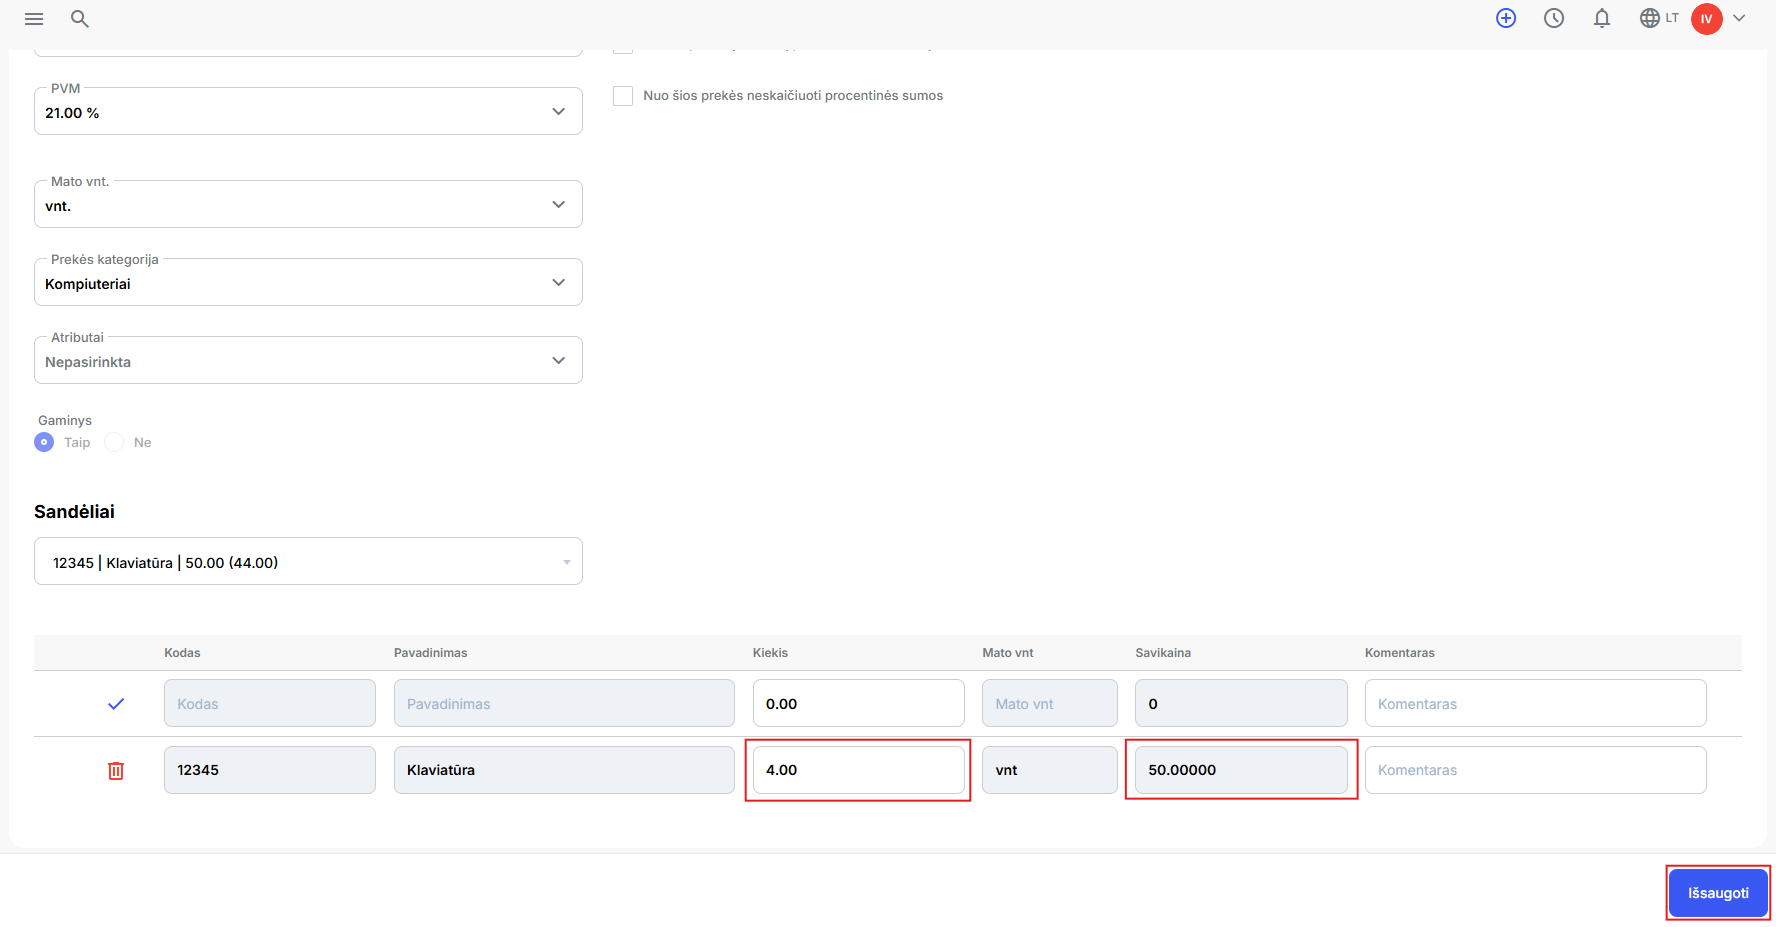The height and width of the screenshot is (927, 1776).
Task: Select the Taip radio under Gaminys
Action: pos(44,442)
